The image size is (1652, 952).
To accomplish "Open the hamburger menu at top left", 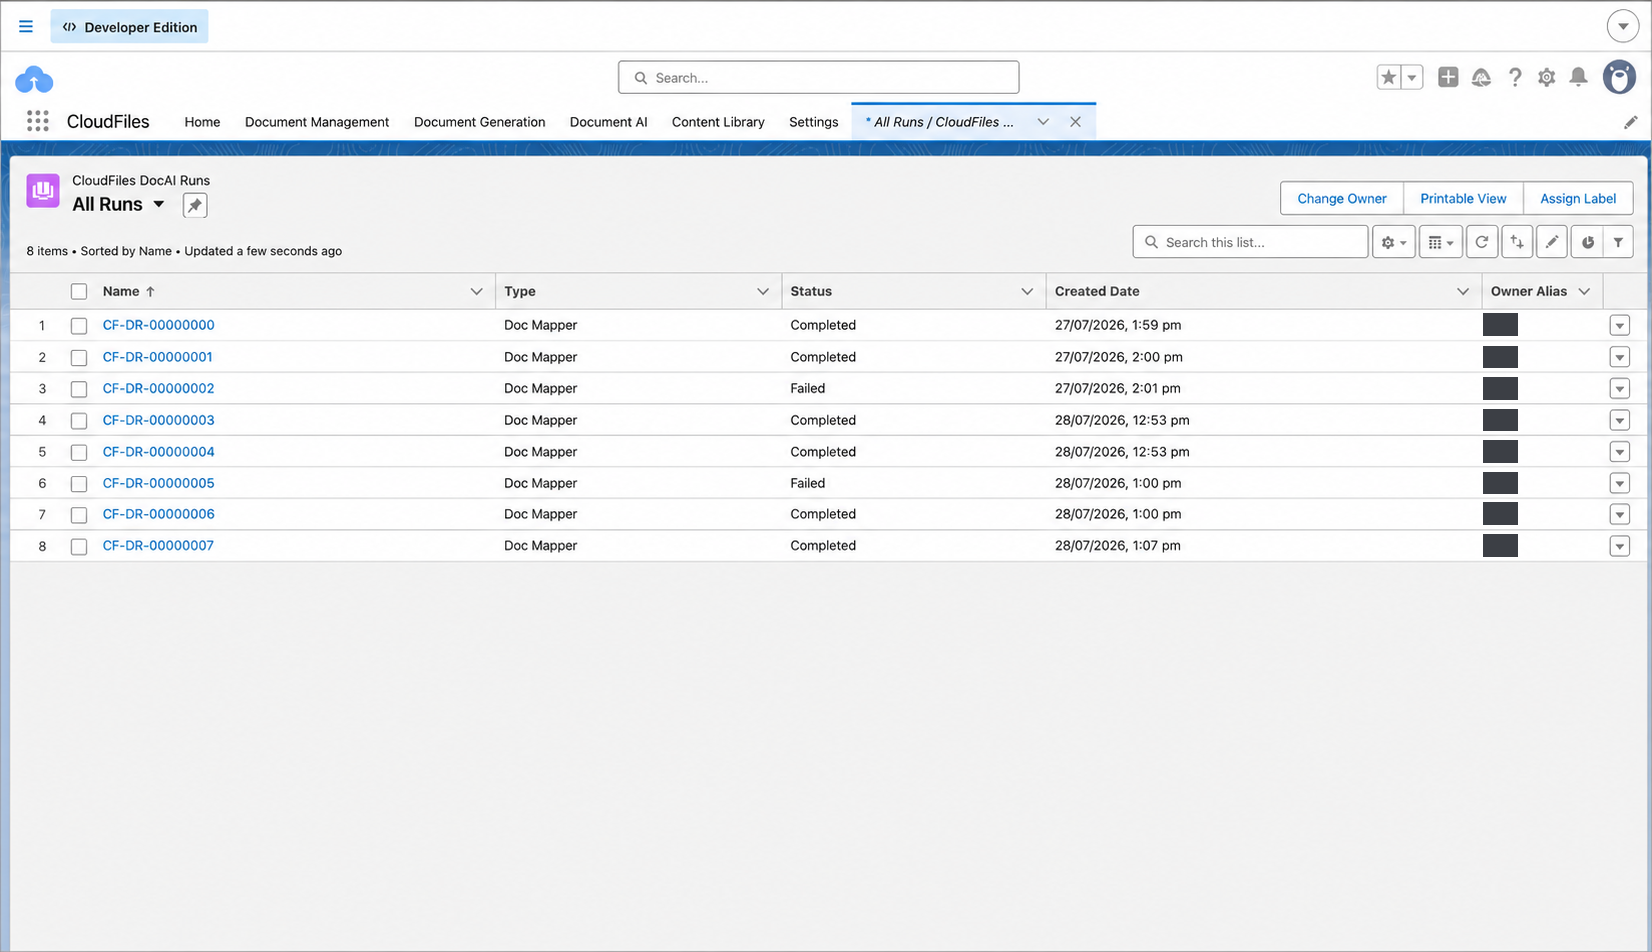I will [26, 27].
